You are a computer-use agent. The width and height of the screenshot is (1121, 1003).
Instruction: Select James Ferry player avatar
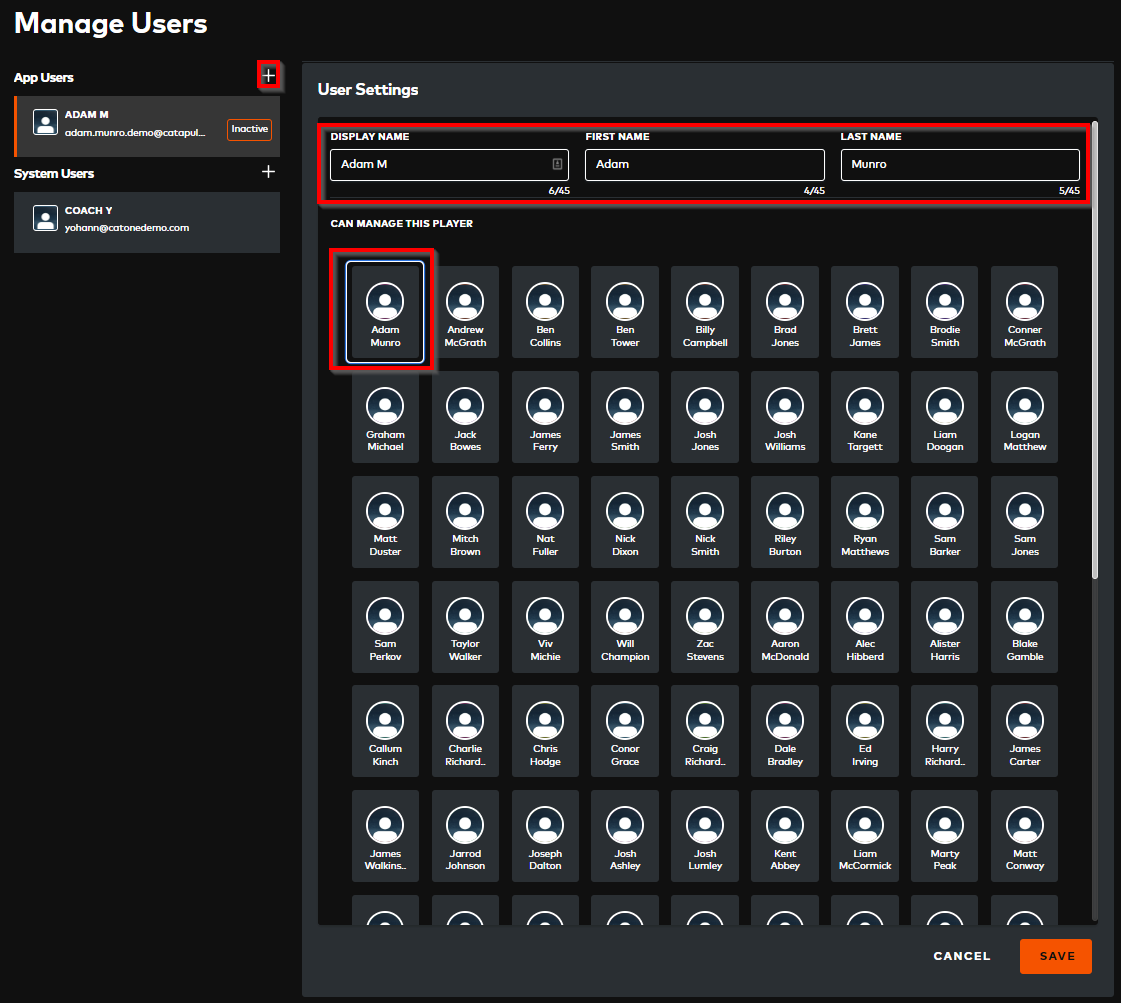[x=545, y=406]
